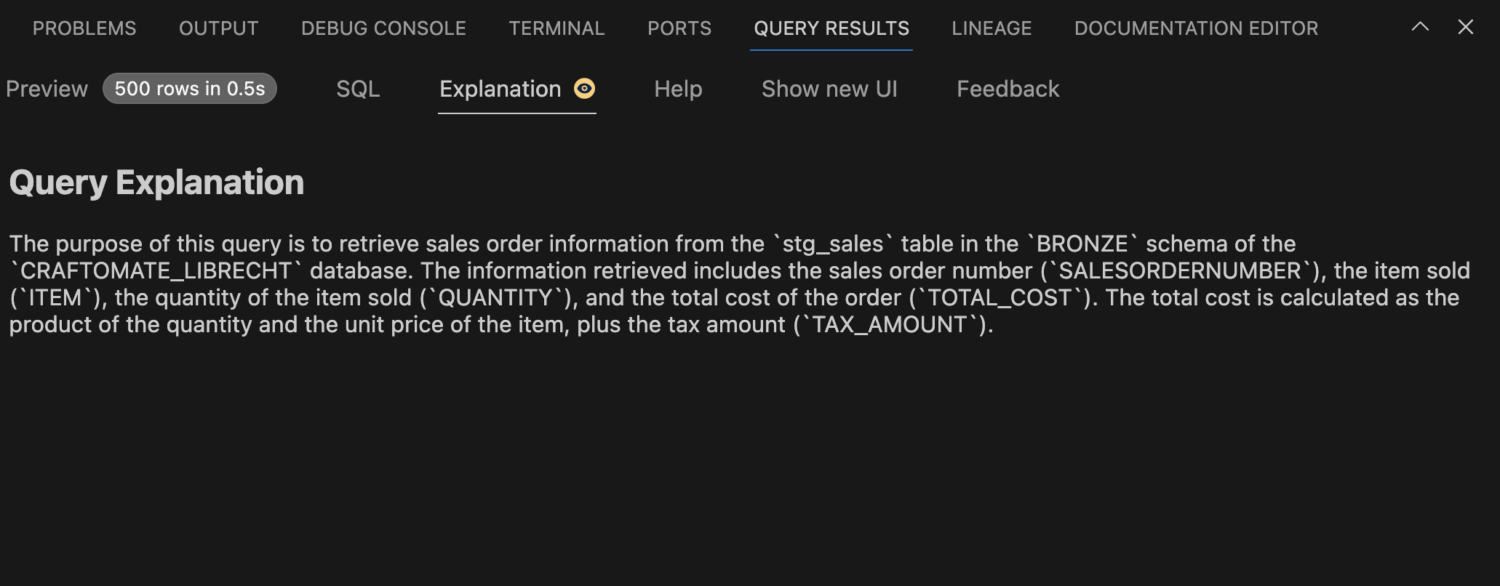
Task: Send Feedback about query results
Action: 1008,89
